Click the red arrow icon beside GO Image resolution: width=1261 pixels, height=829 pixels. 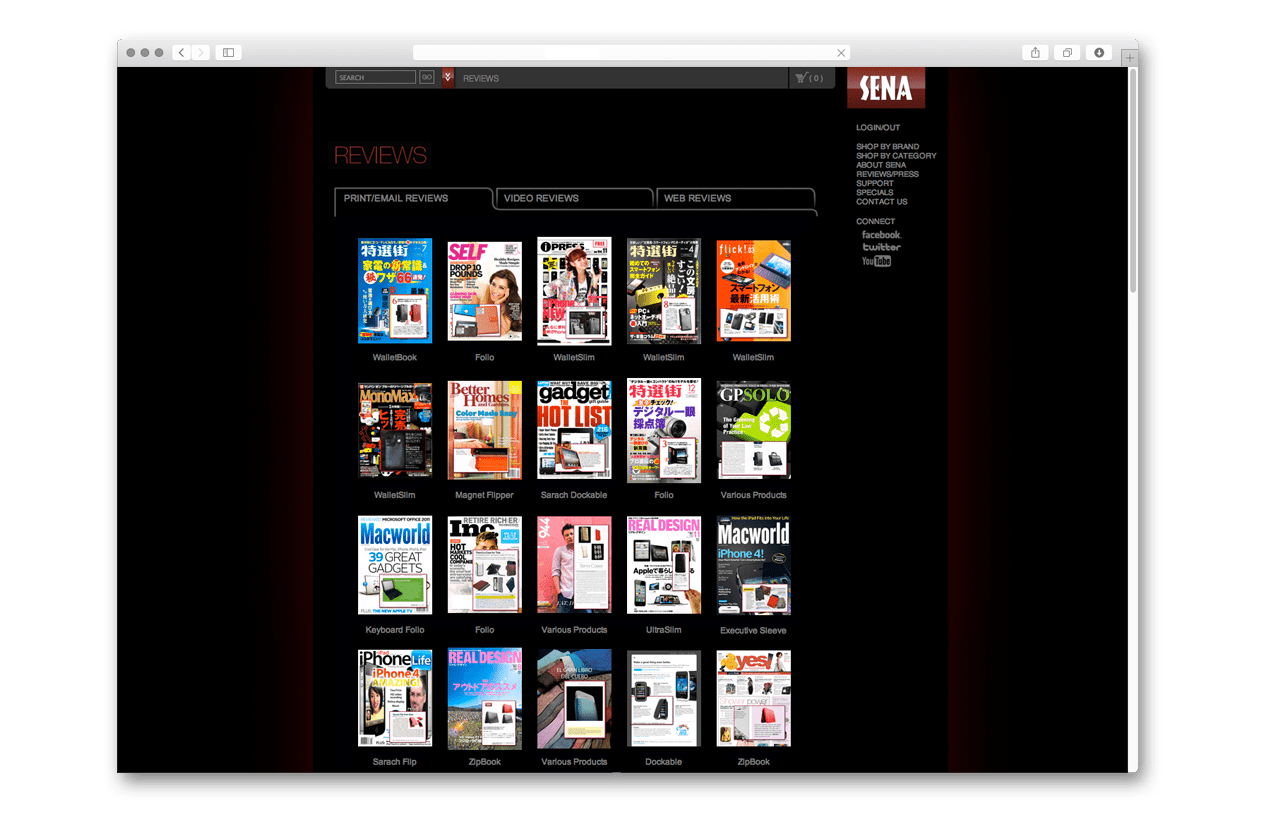[448, 77]
